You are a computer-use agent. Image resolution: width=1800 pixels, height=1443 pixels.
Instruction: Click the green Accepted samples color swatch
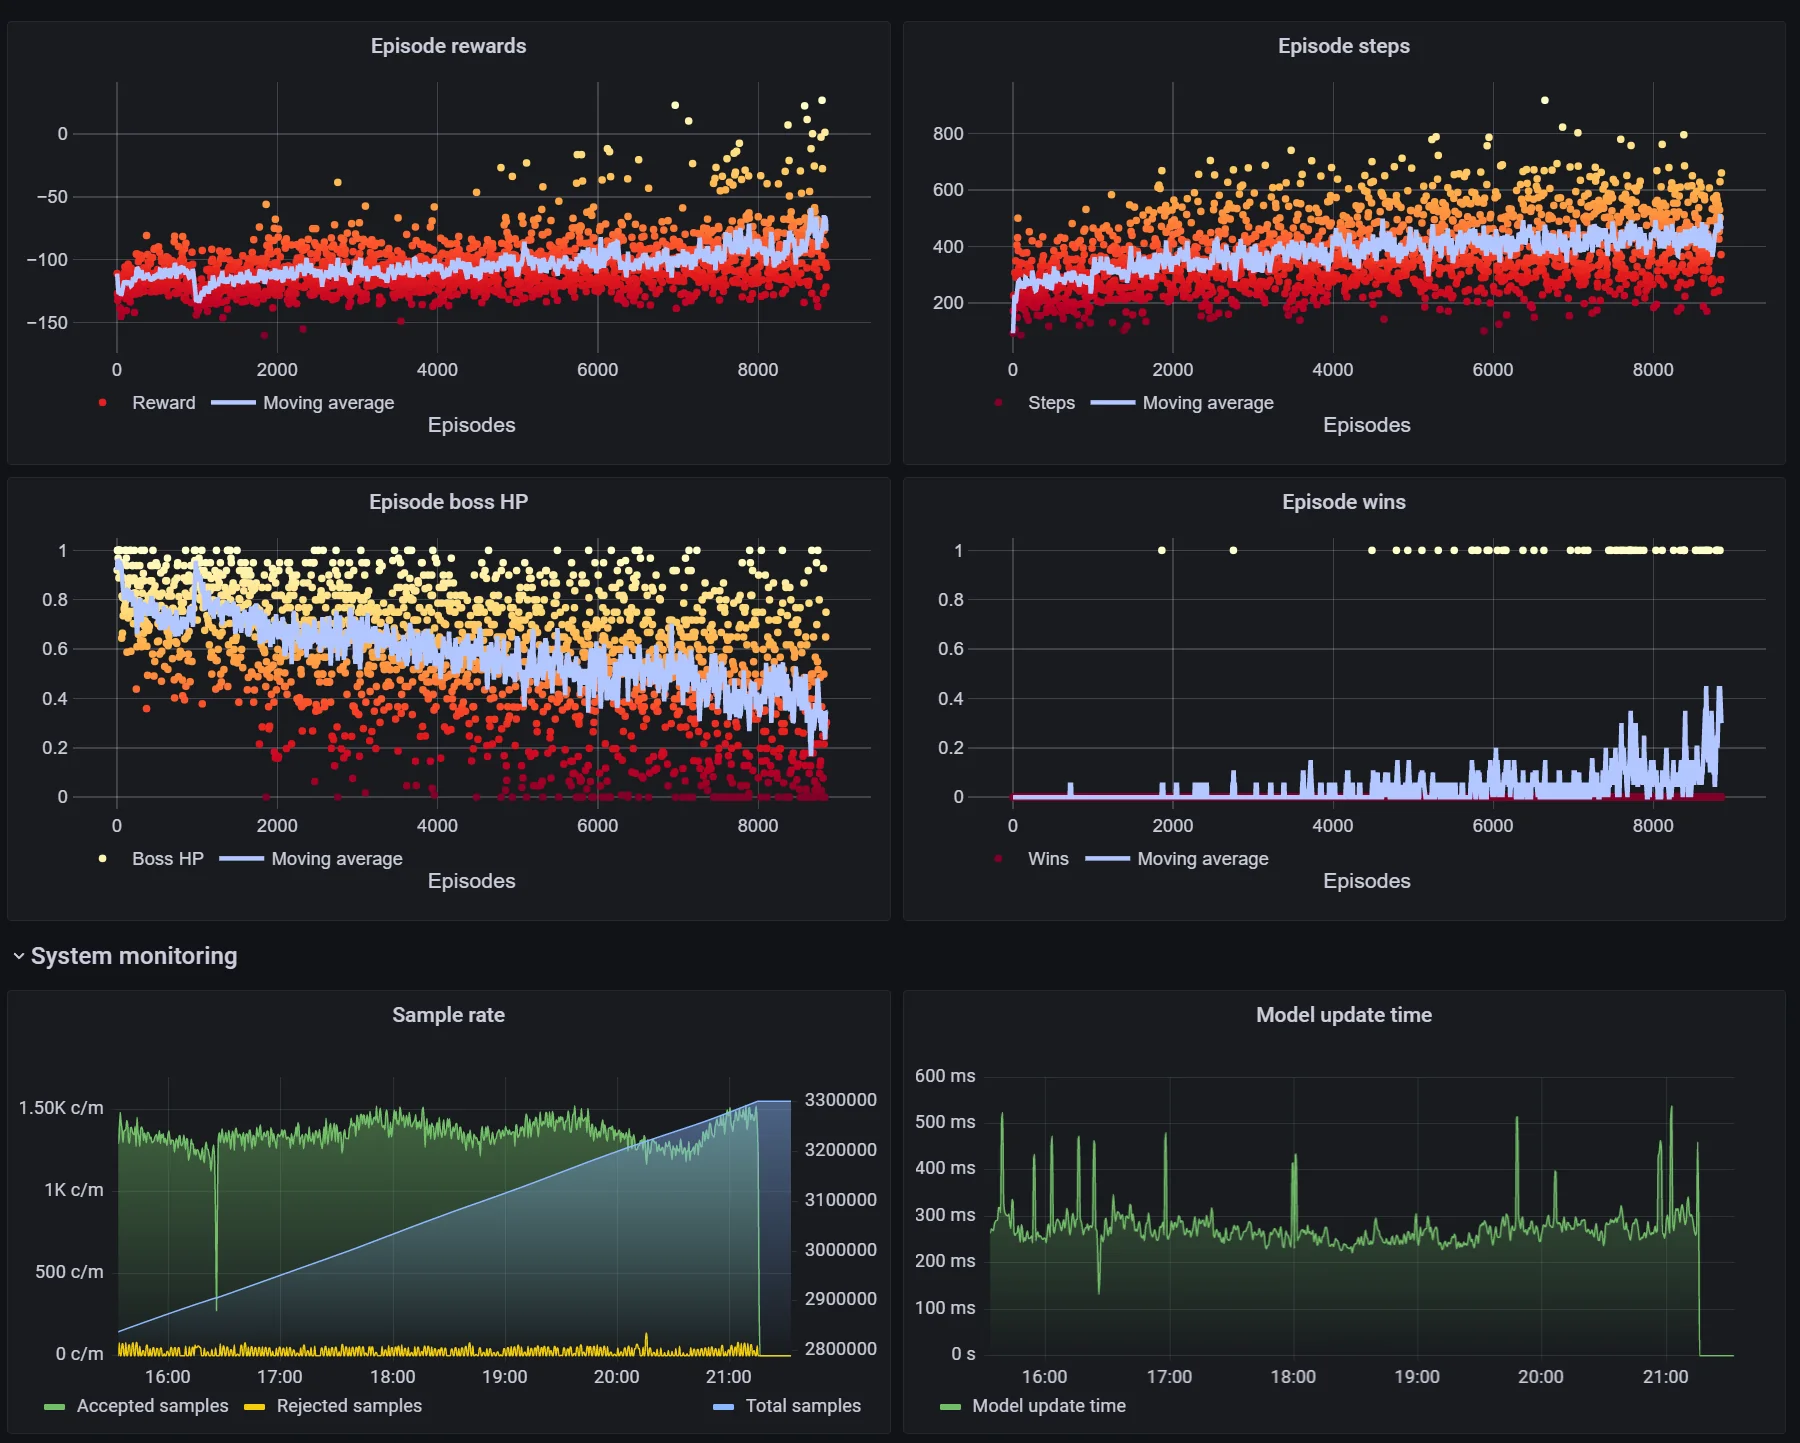point(54,1407)
